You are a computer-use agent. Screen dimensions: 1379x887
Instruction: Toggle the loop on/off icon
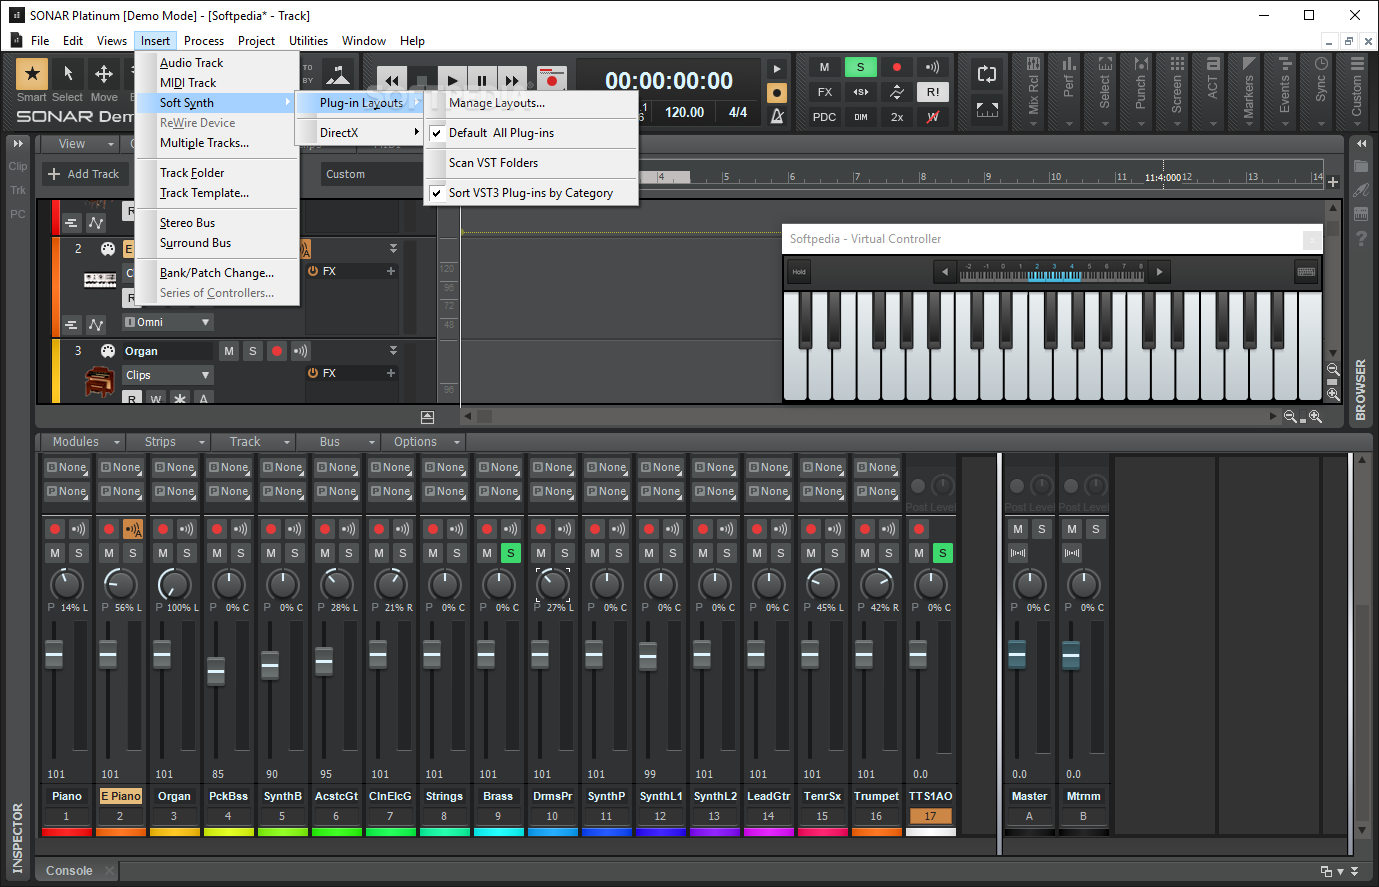point(987,74)
